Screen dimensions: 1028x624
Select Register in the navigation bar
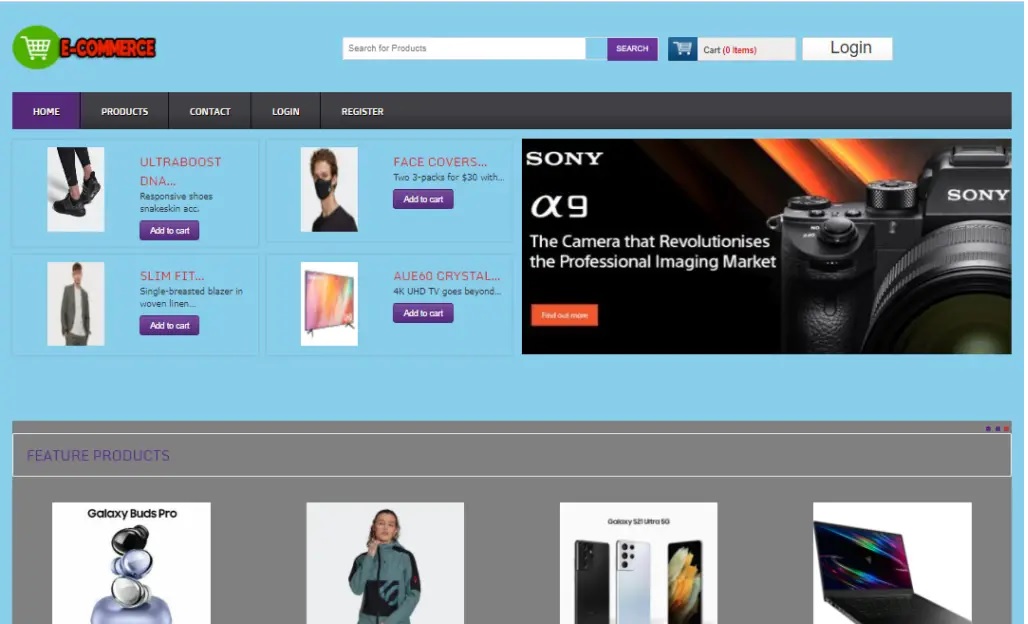click(362, 111)
